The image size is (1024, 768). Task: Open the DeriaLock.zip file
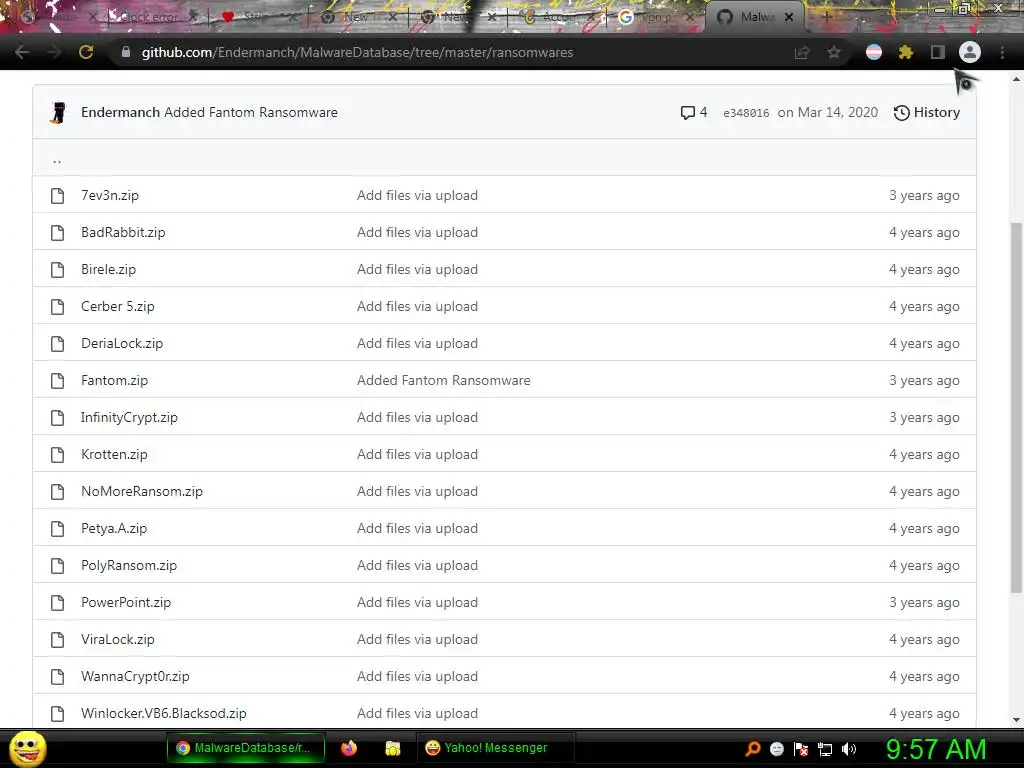[x=122, y=344]
